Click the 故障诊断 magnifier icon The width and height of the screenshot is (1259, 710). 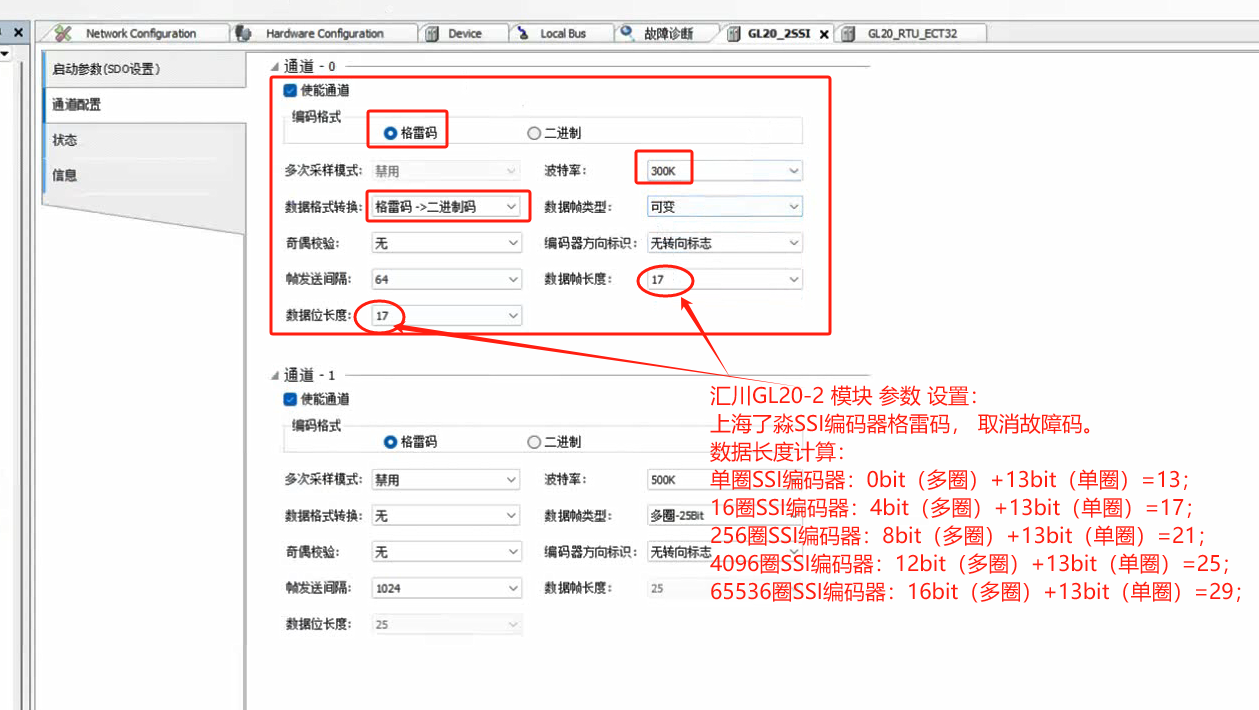pos(624,32)
